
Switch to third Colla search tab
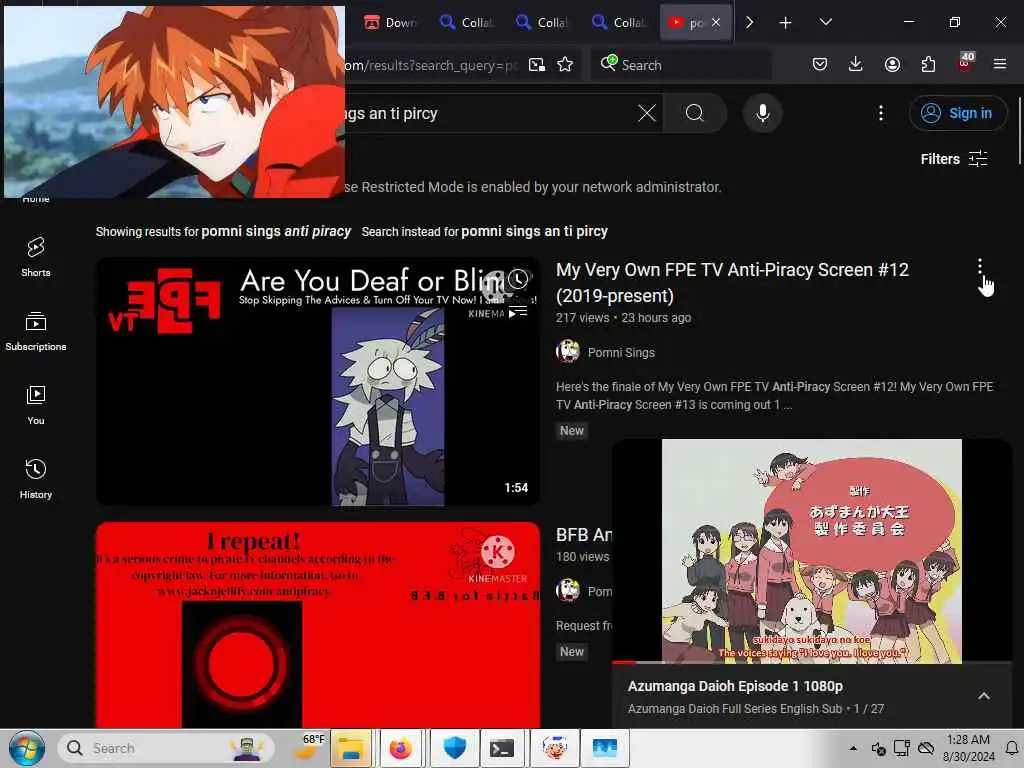618,22
